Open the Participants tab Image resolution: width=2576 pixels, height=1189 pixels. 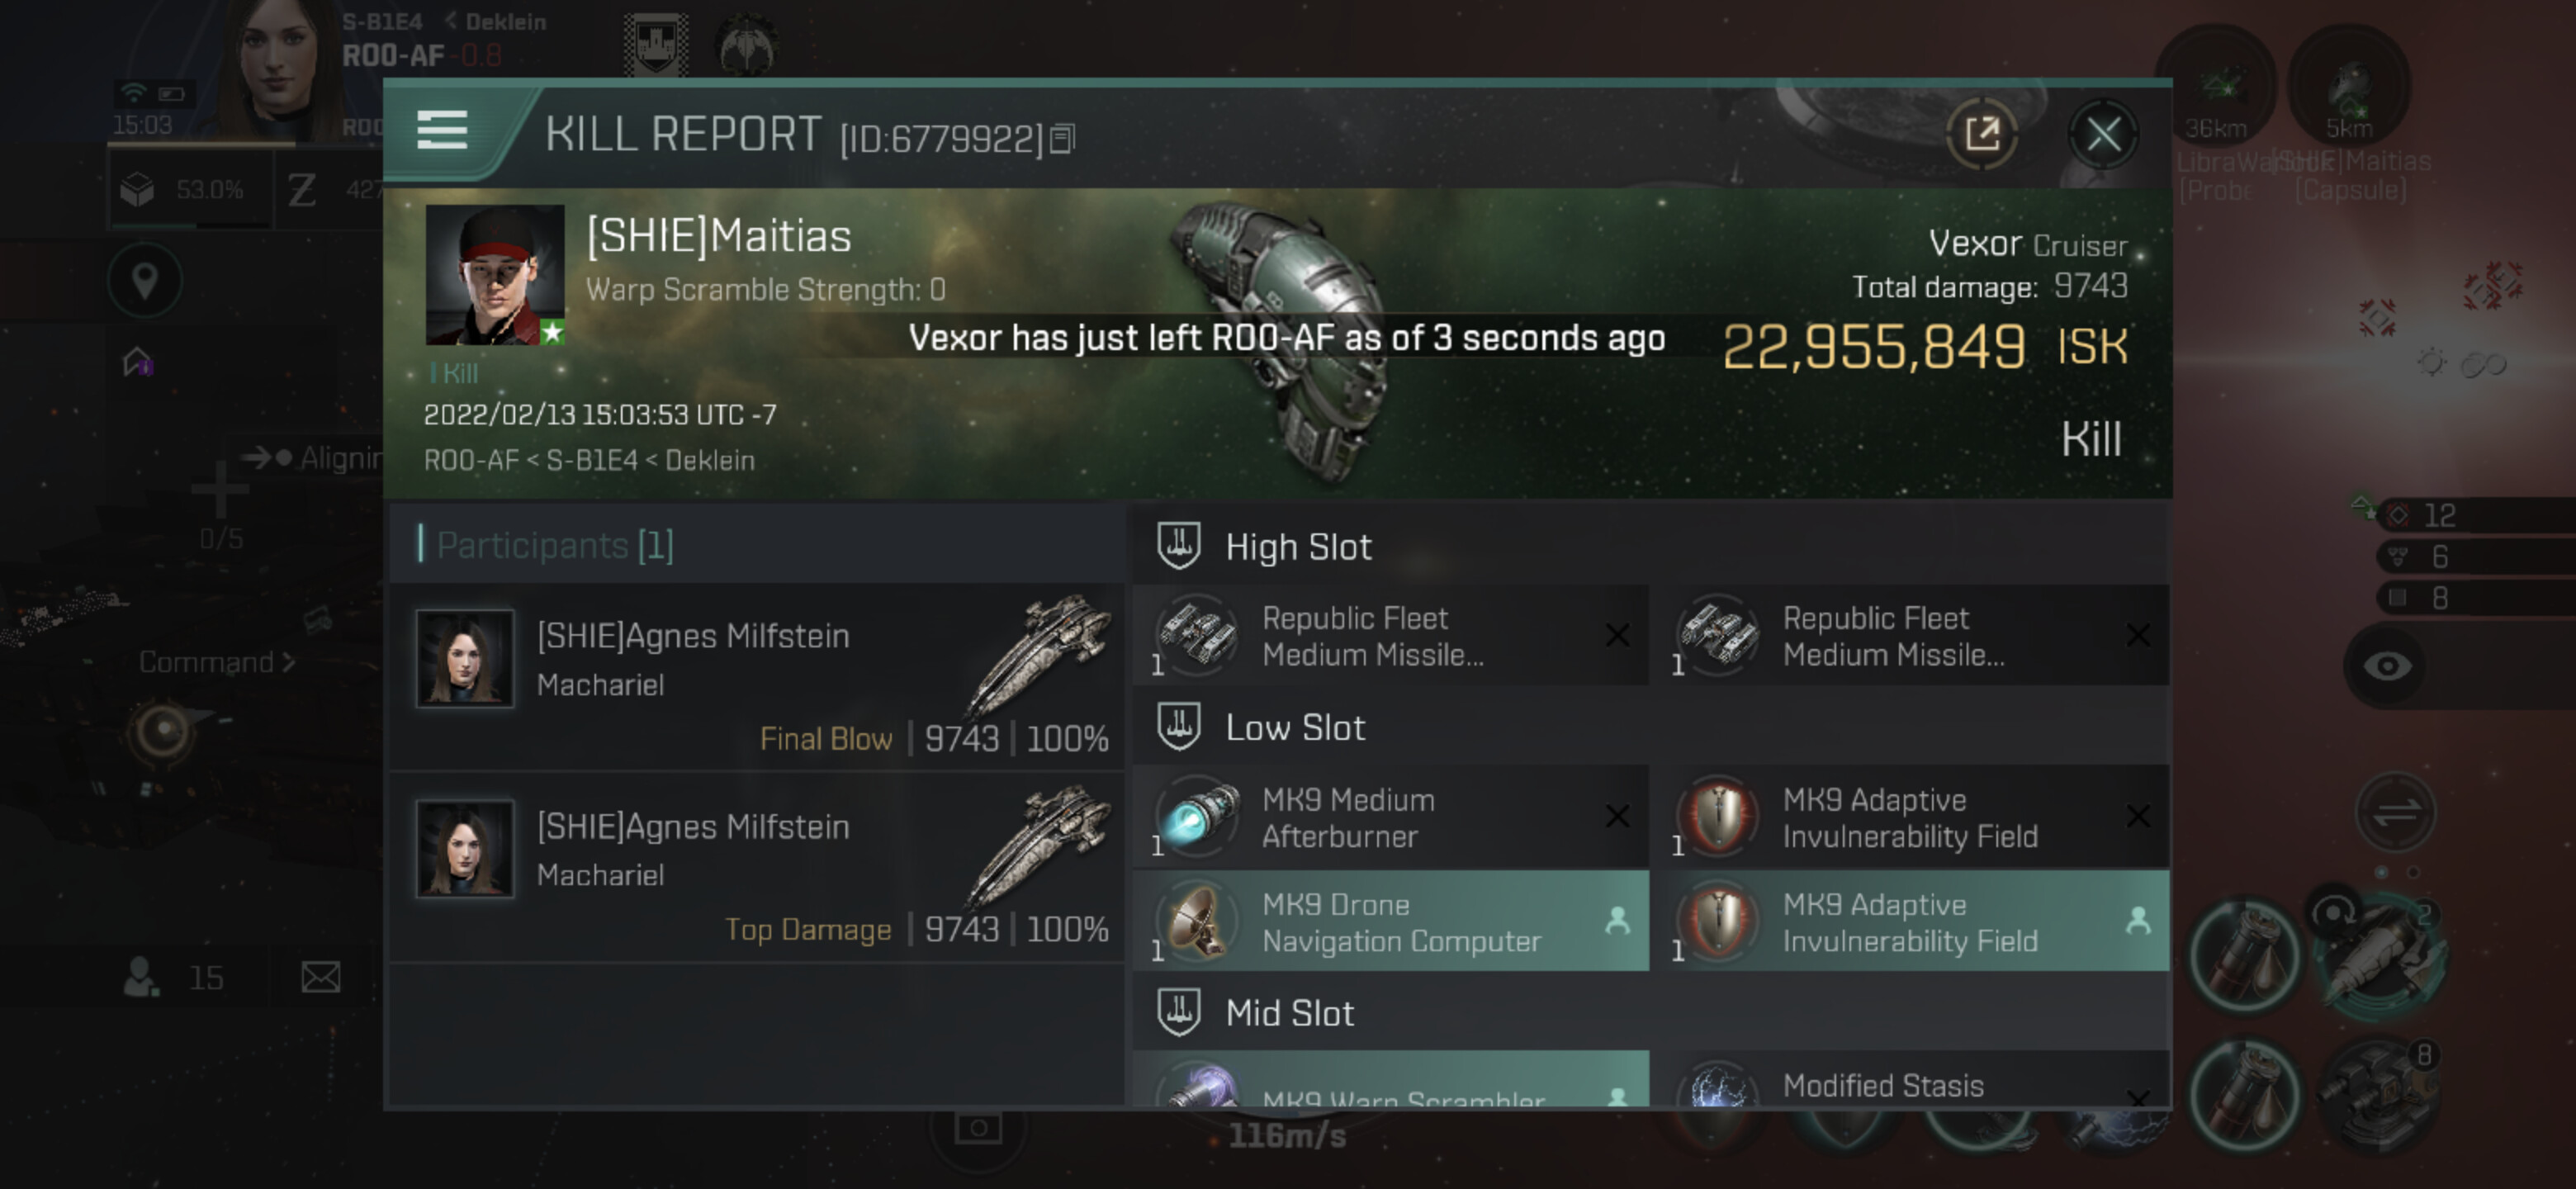tap(555, 545)
